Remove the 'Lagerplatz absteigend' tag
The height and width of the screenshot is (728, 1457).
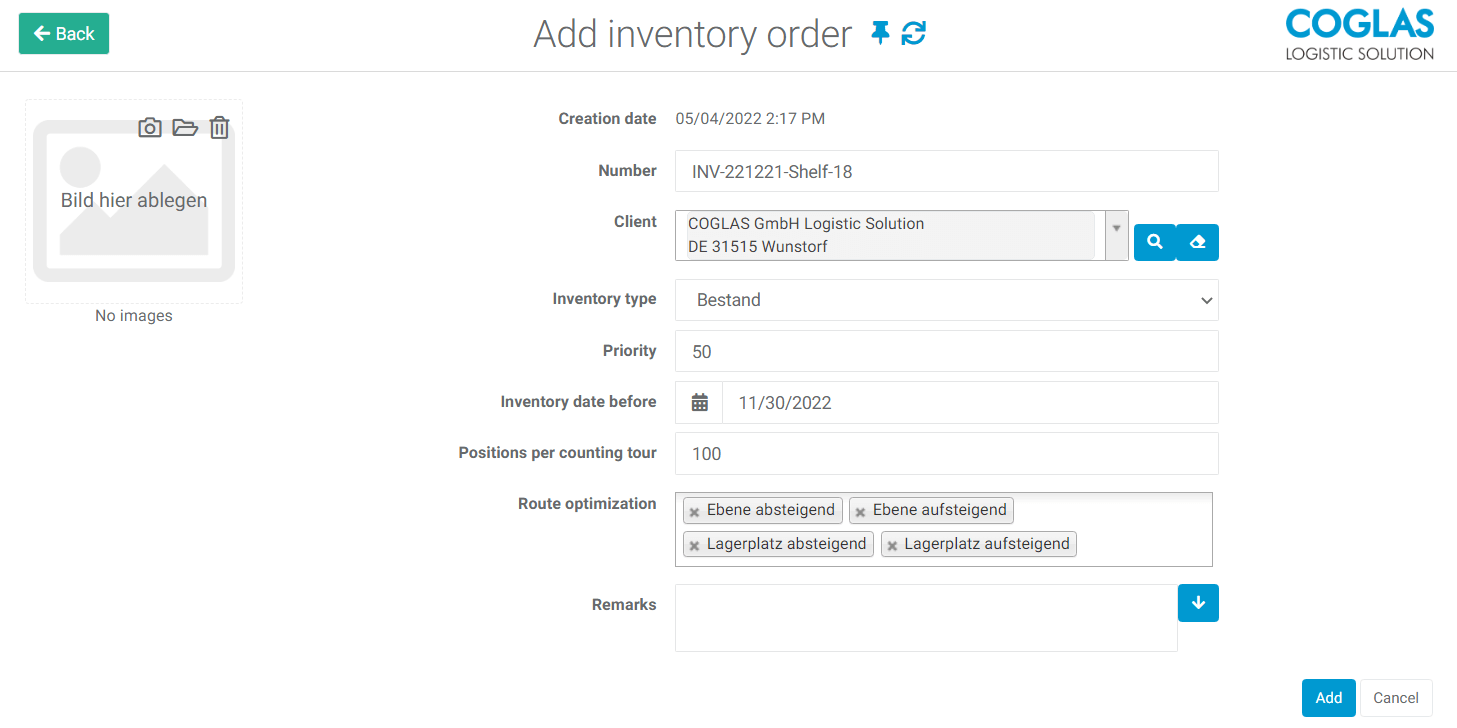(694, 546)
